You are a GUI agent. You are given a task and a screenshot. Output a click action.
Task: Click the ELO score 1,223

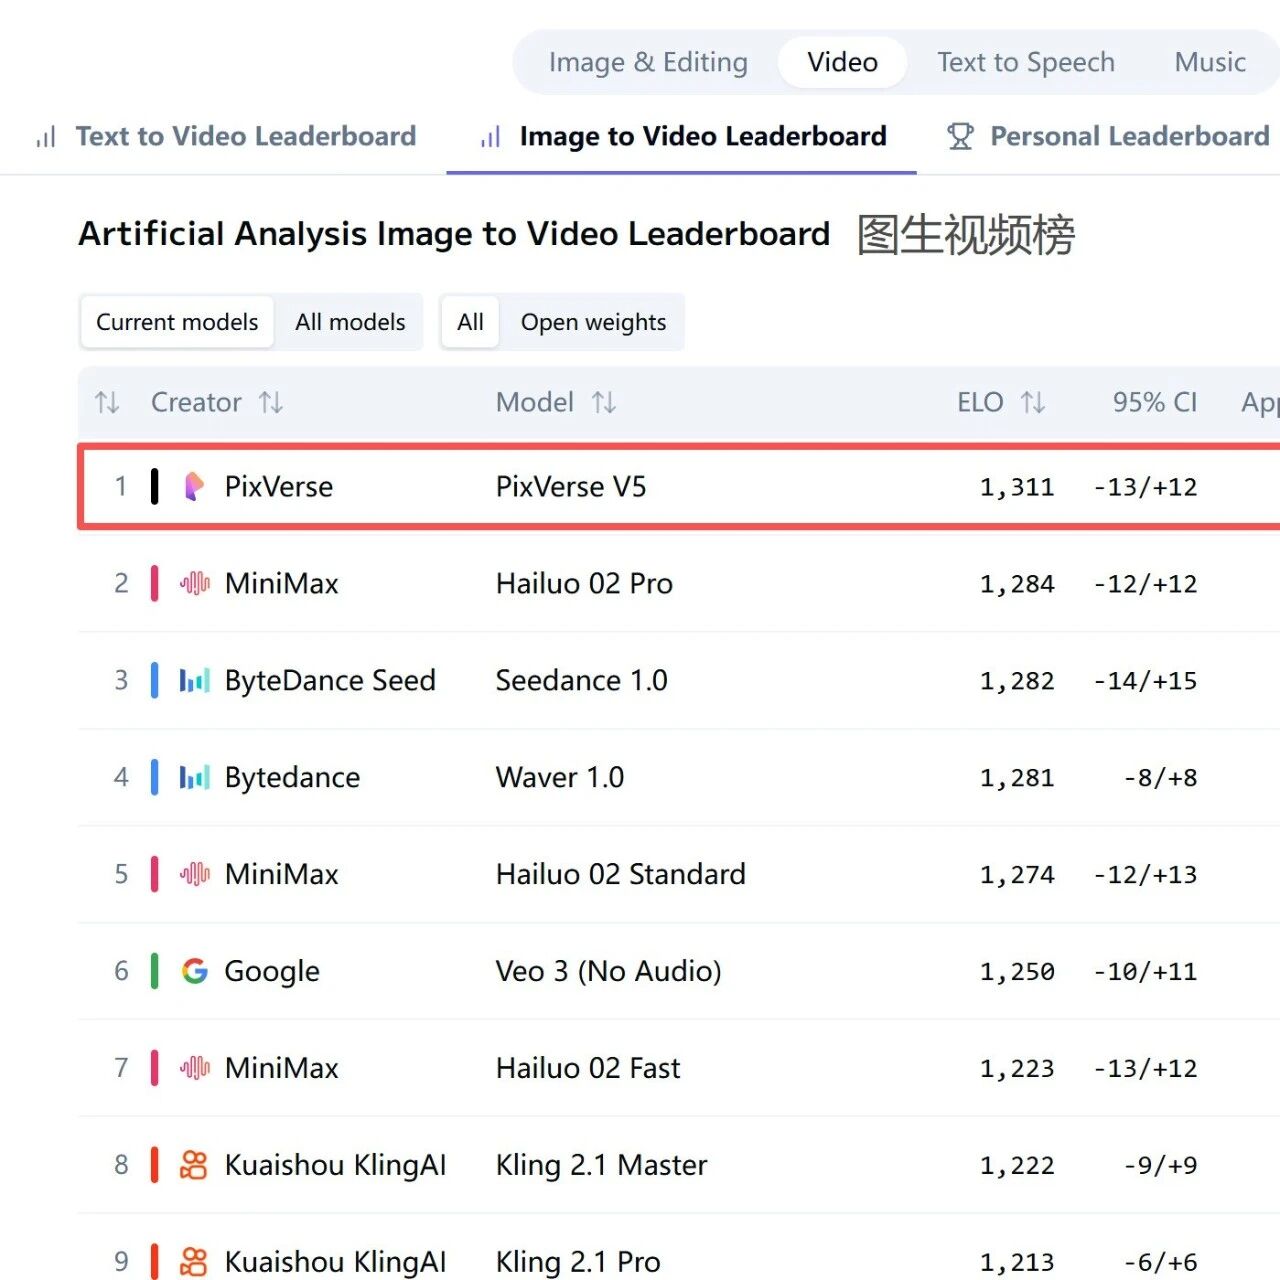tap(1017, 1069)
